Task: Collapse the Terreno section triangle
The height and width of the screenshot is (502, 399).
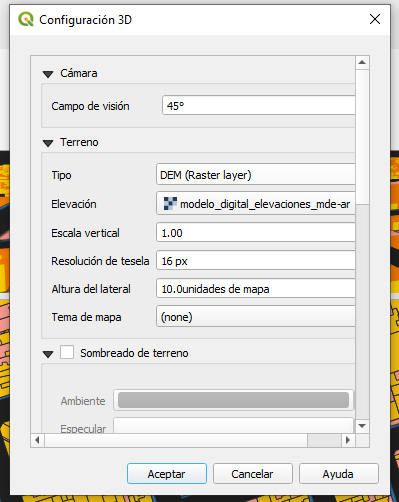Action: click(48, 143)
